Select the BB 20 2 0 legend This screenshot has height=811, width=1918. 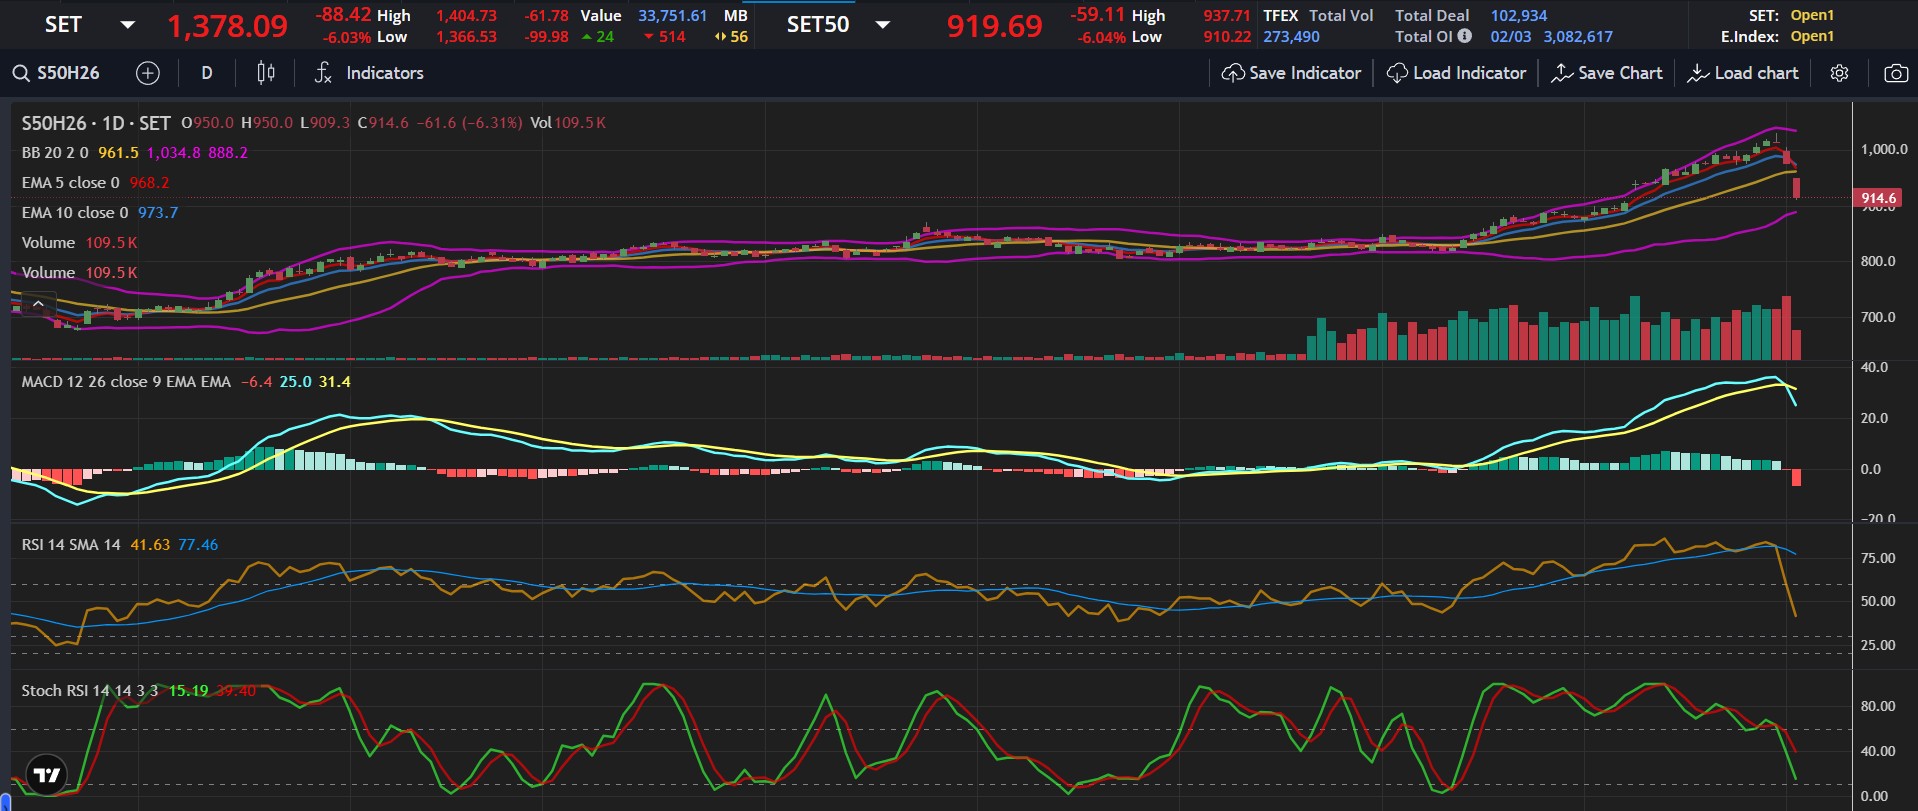pos(55,153)
